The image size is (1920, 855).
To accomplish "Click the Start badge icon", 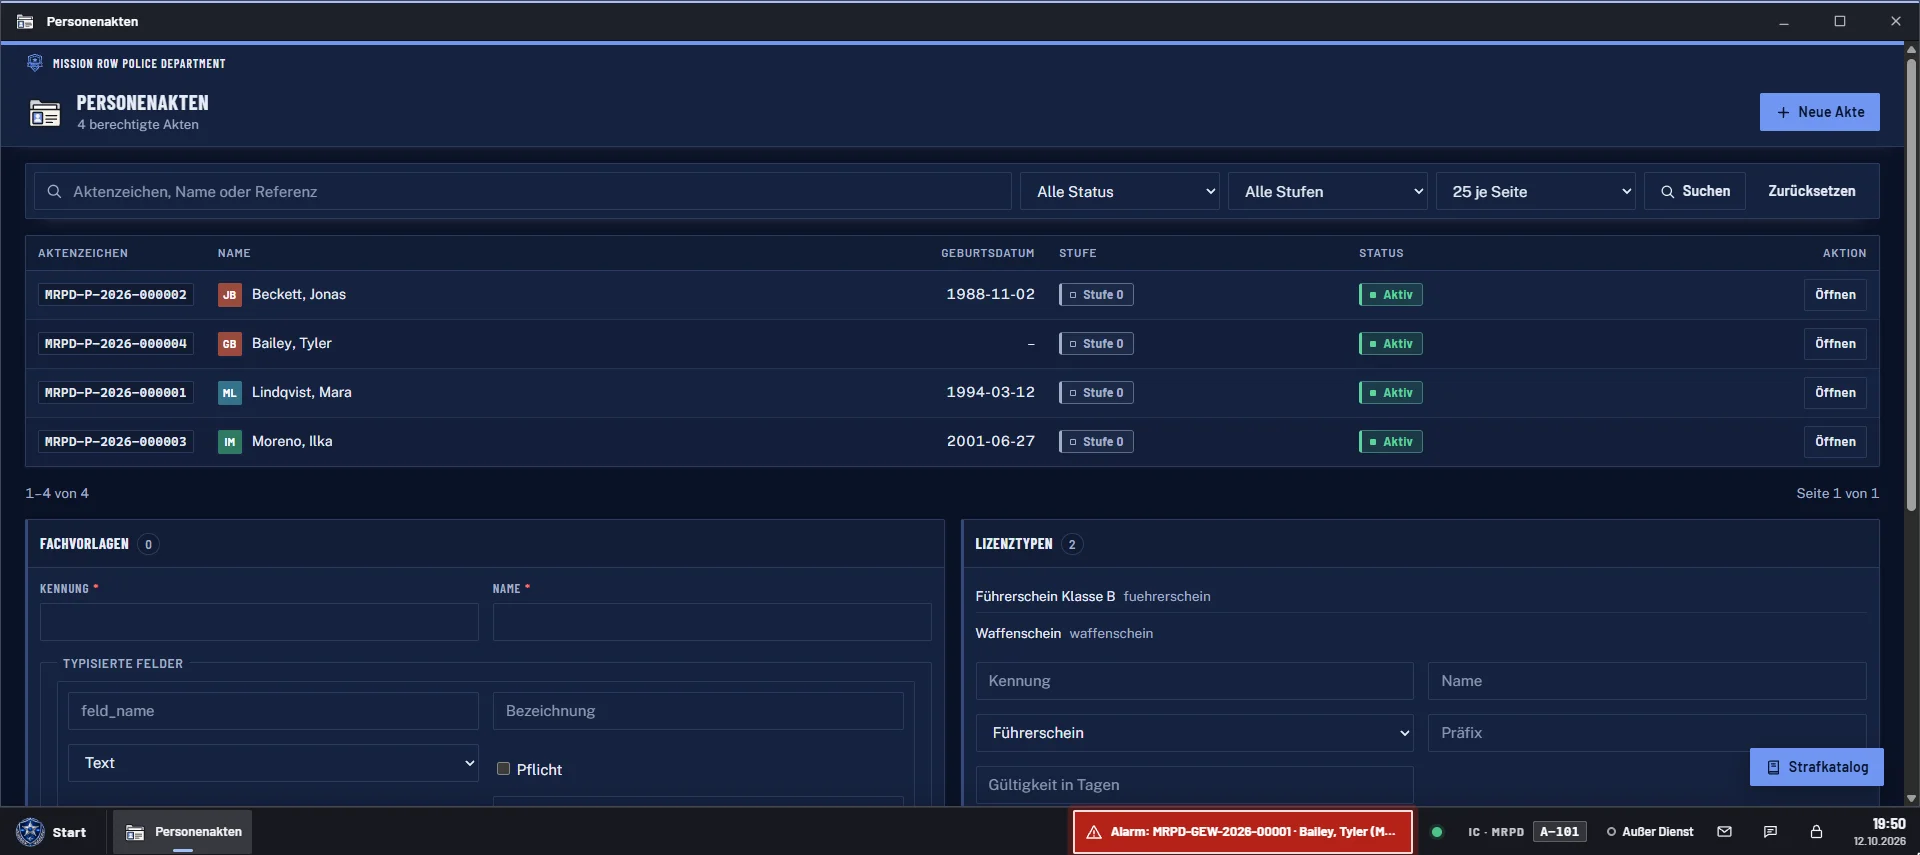I will click(31, 832).
